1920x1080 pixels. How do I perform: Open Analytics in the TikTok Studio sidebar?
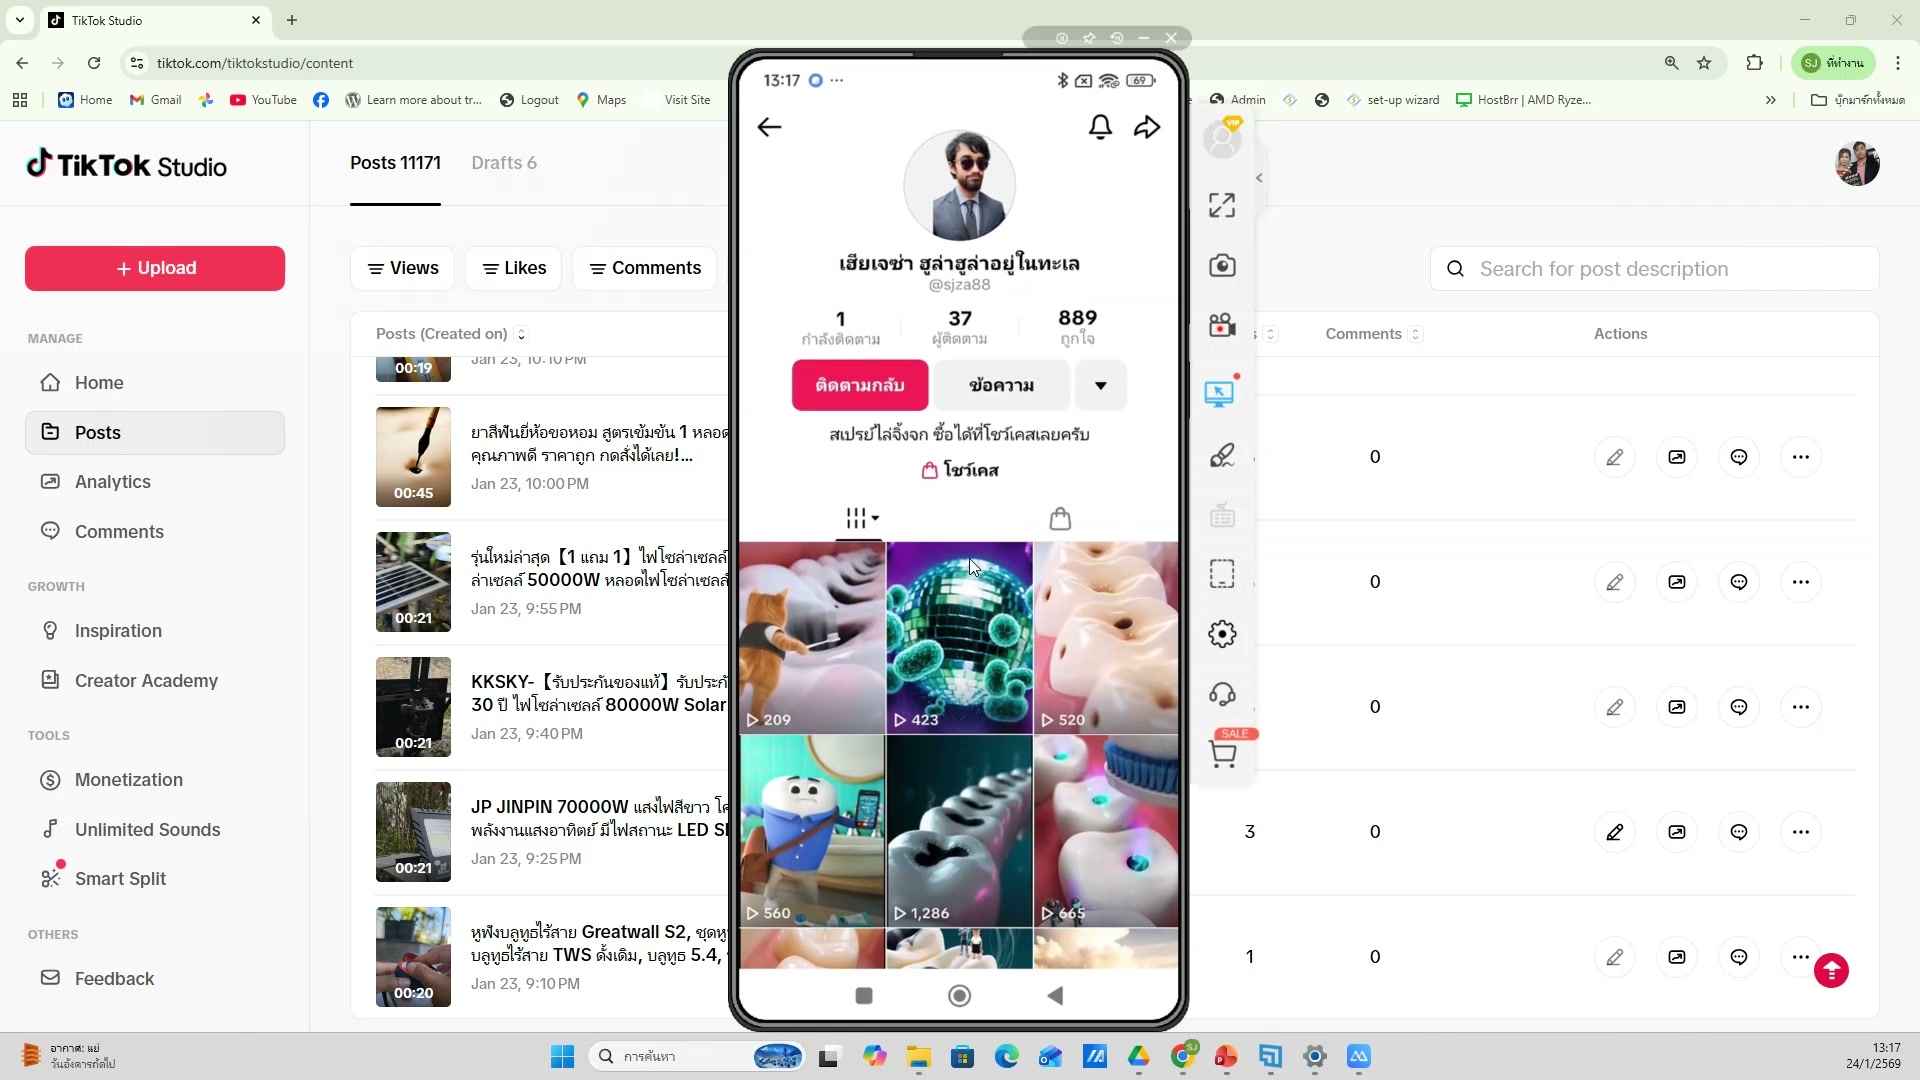coord(113,481)
